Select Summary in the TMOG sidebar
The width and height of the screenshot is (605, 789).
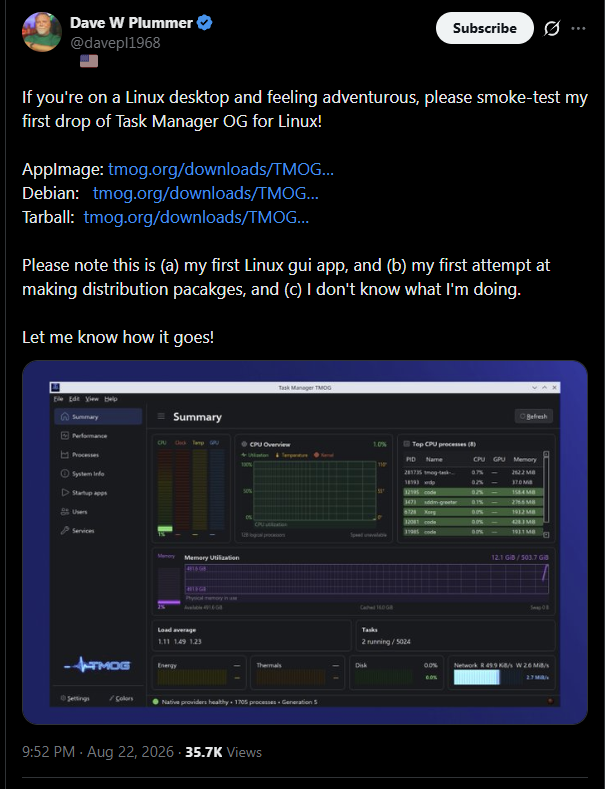(98, 417)
